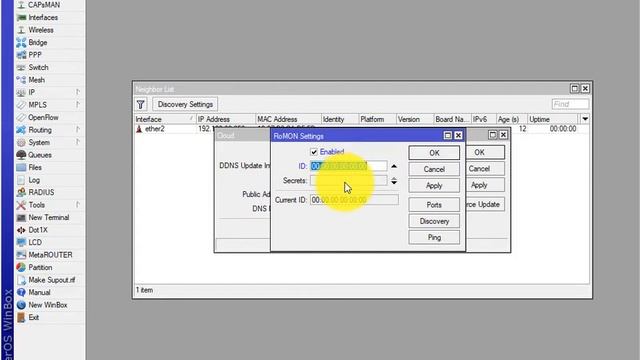The width and height of the screenshot is (640, 360).
Task: Click the filter funnel icon in Neighbor List
Action: pos(141,104)
